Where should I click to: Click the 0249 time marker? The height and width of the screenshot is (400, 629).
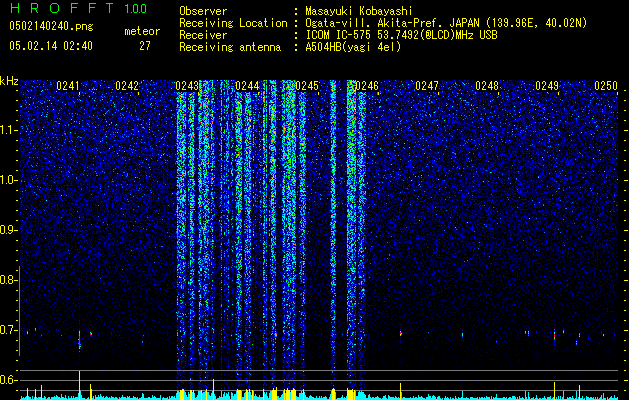(547, 86)
